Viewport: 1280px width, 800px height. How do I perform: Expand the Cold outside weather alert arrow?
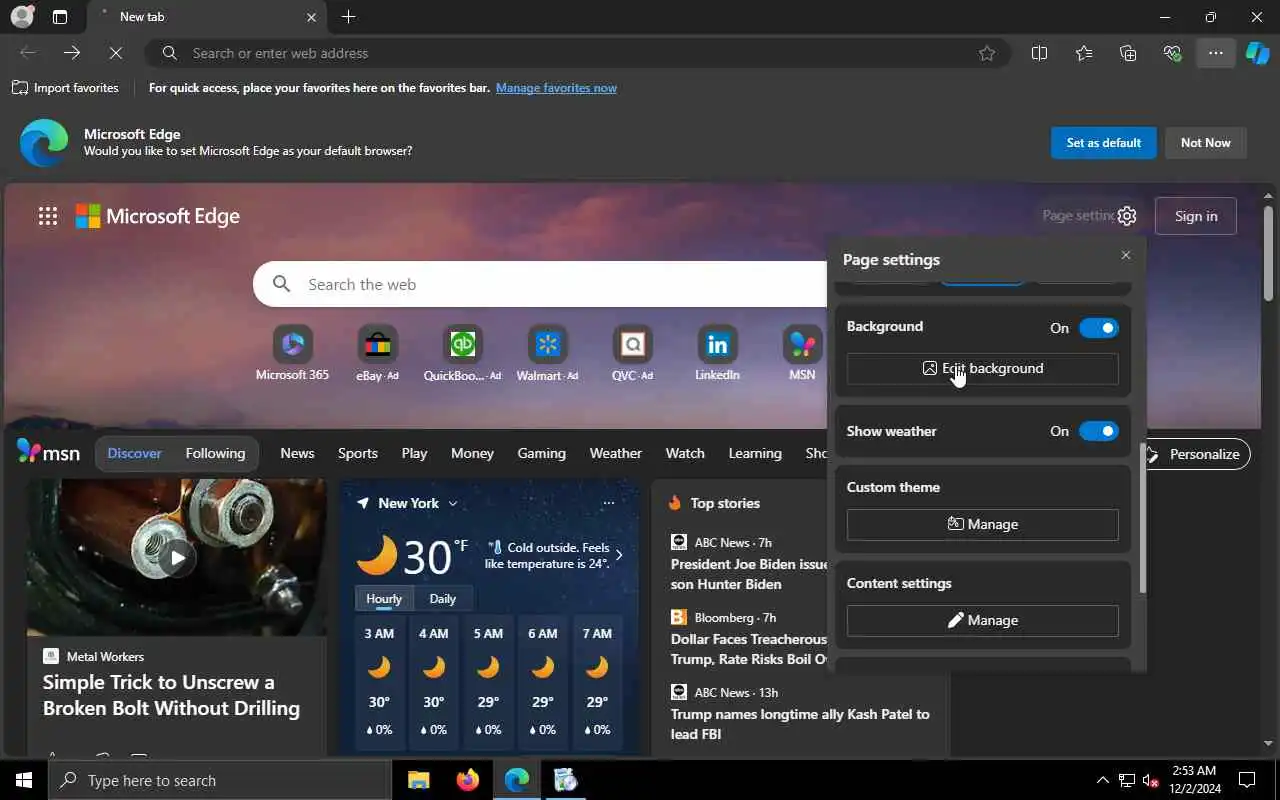[x=619, y=555]
